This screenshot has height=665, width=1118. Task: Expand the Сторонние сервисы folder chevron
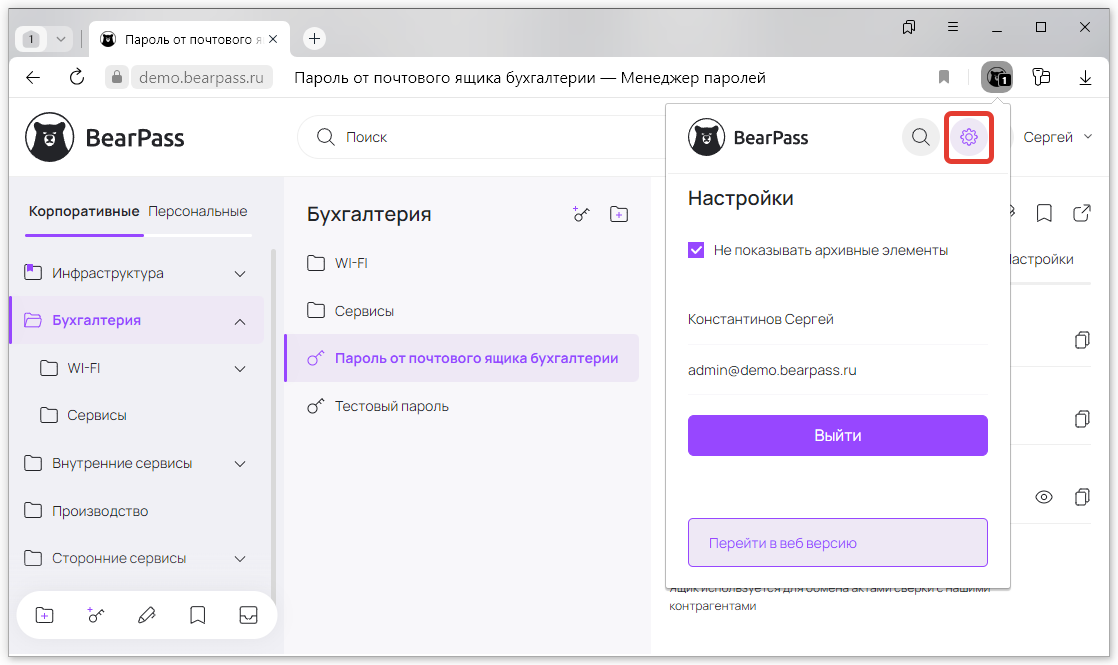click(x=240, y=559)
